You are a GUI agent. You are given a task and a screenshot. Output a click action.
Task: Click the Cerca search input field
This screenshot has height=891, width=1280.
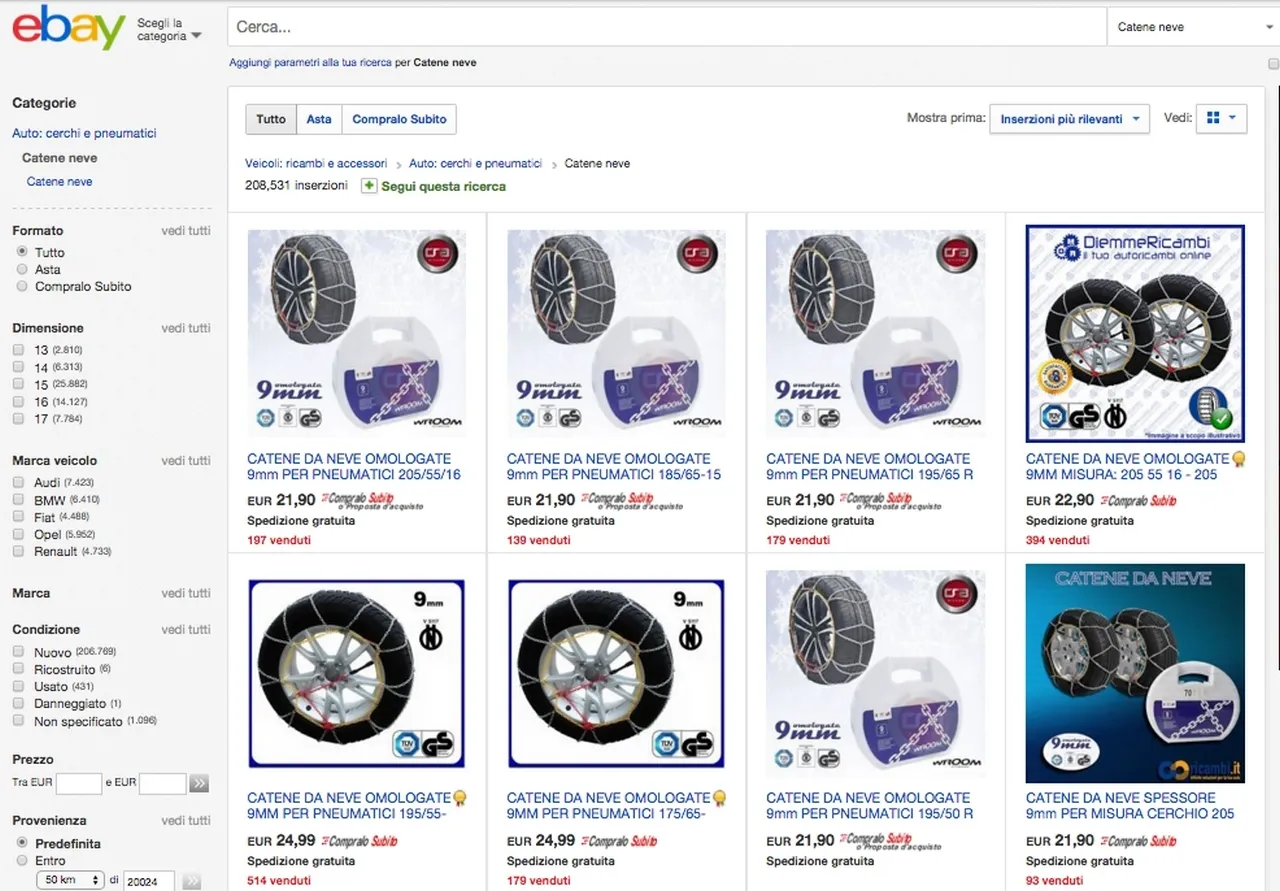click(x=666, y=27)
